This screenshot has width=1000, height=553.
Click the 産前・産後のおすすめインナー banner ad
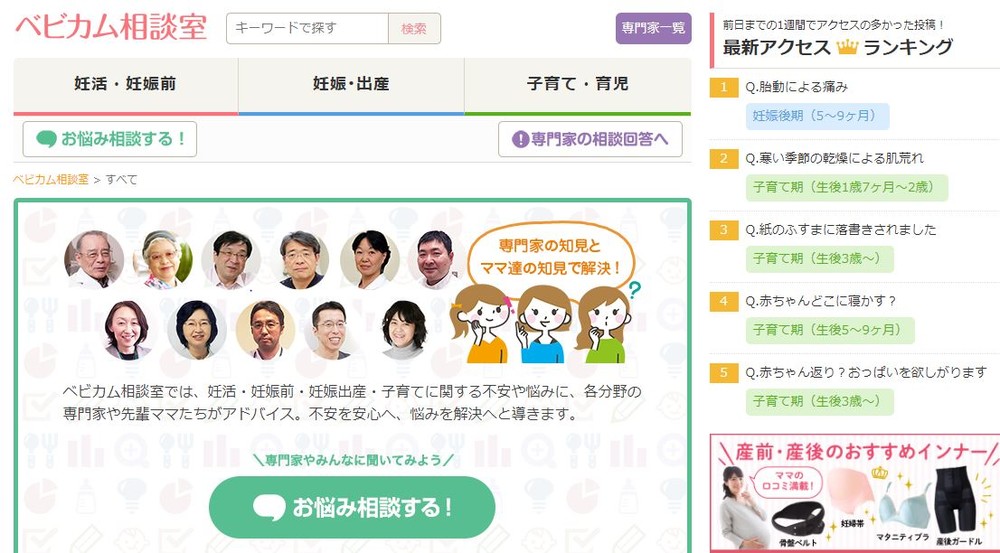tap(855, 493)
